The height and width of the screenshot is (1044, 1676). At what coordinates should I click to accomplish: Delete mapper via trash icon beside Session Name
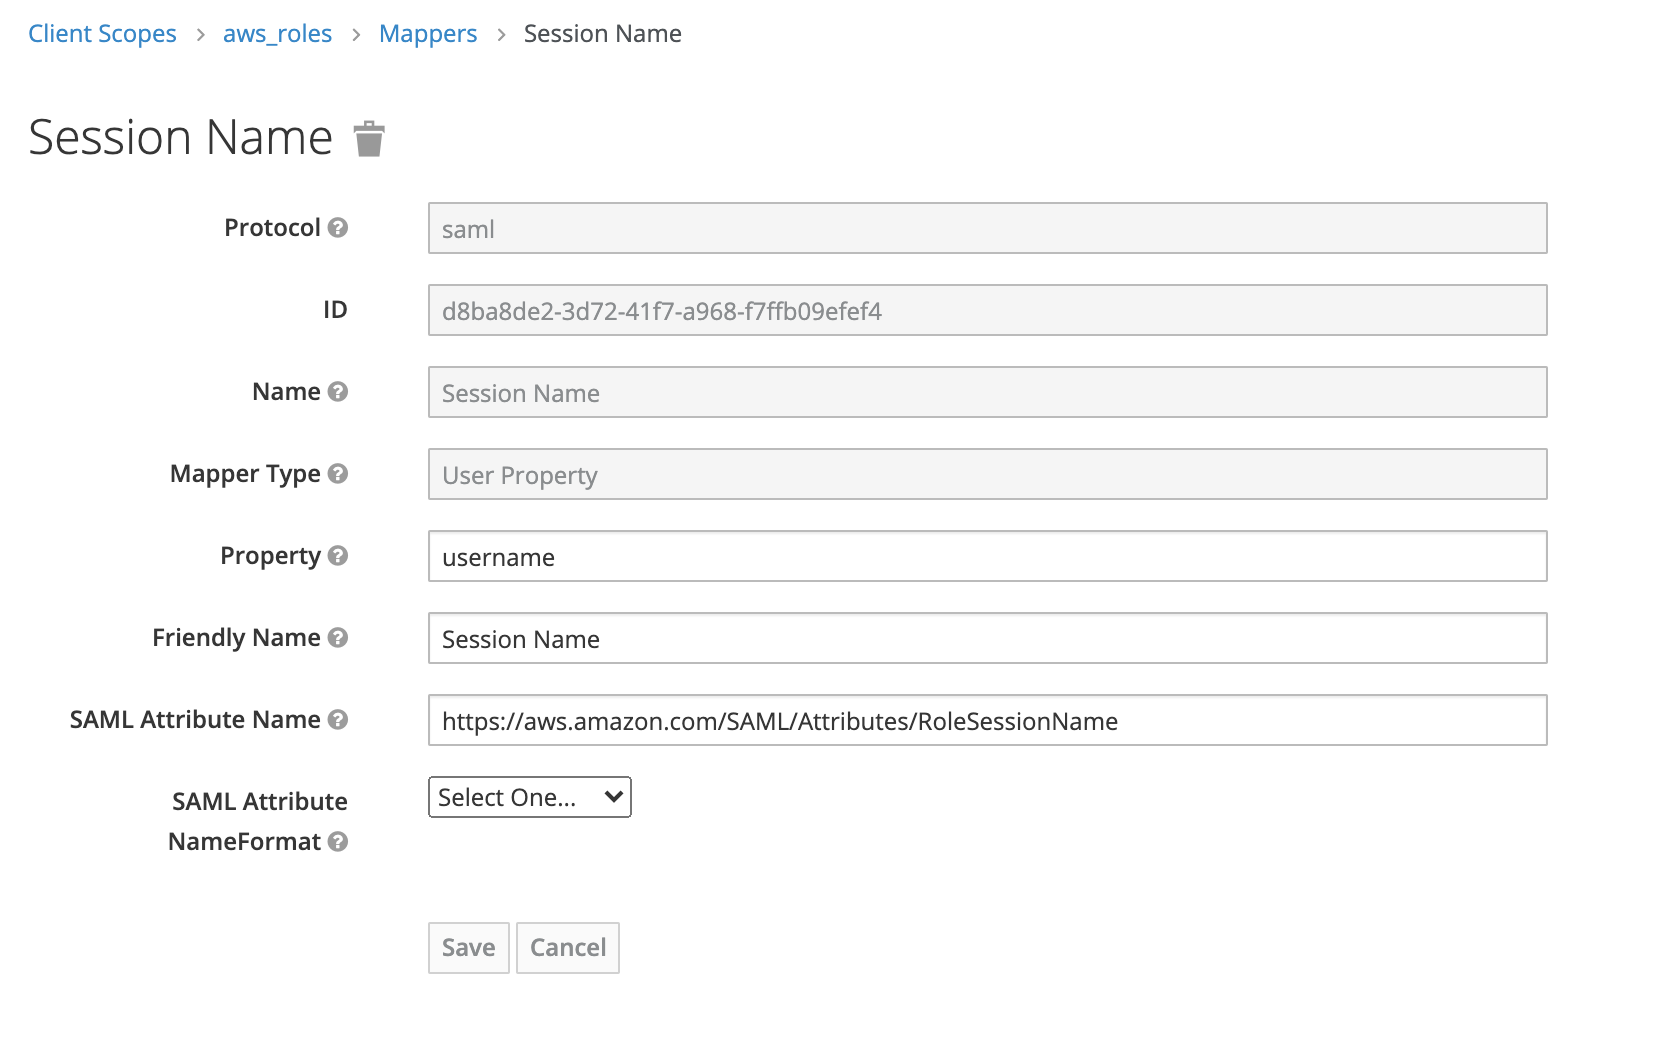point(369,139)
